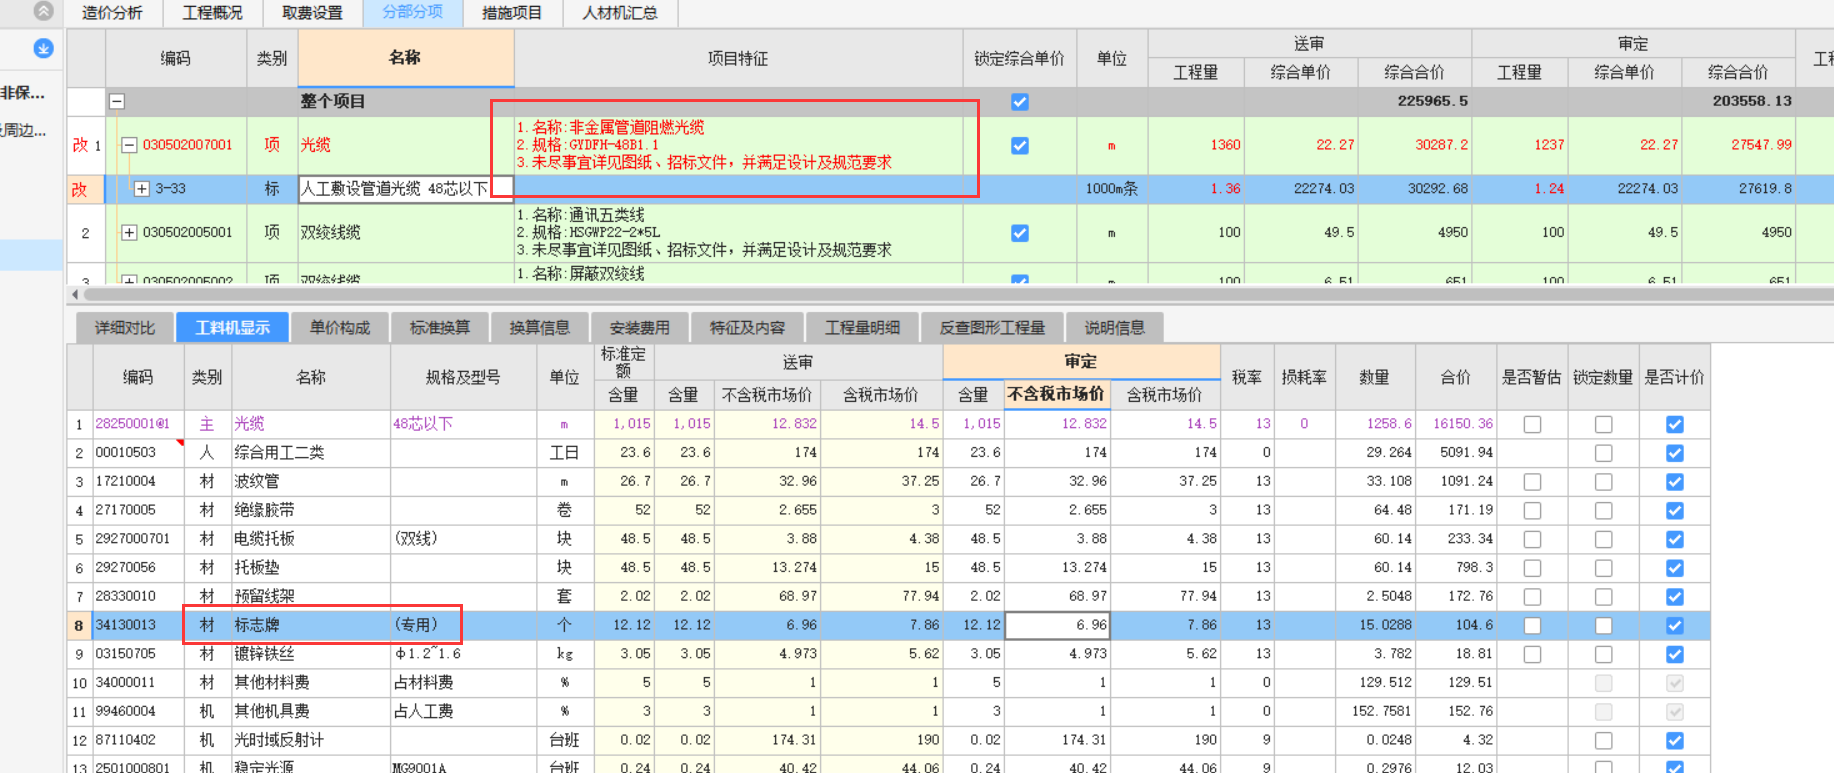This screenshot has height=773, width=1834.
Task: Click the blue download arrow icon
Action: tap(43, 48)
